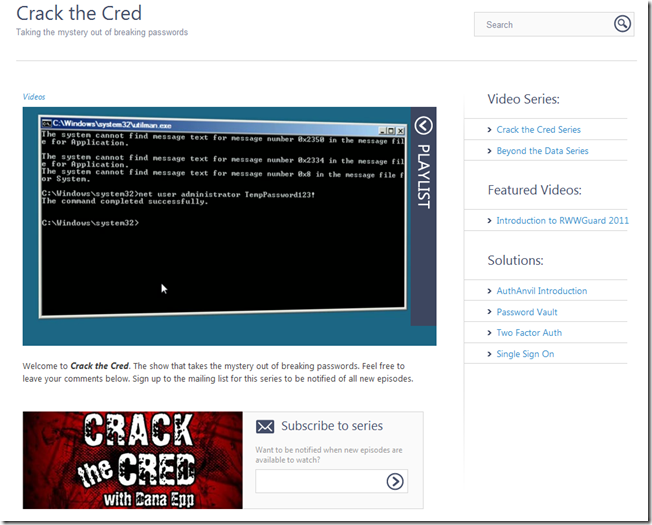652x525 pixels.
Task: Click the Subscribe to series heading
Action: 332,426
